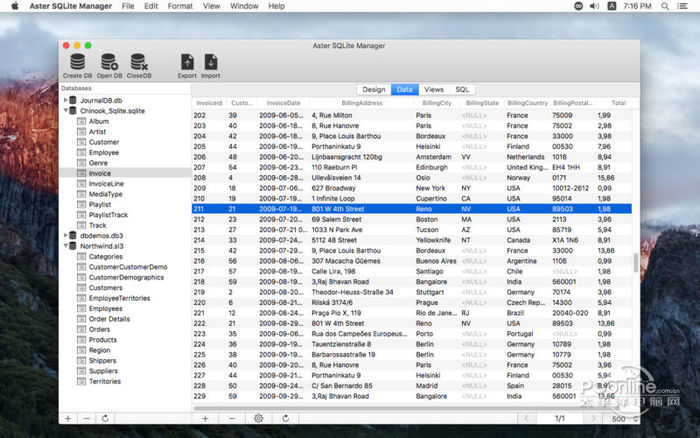The height and width of the screenshot is (438, 700).
Task: Open Spotlight search in the menu bar
Action: pyautogui.click(x=665, y=6)
